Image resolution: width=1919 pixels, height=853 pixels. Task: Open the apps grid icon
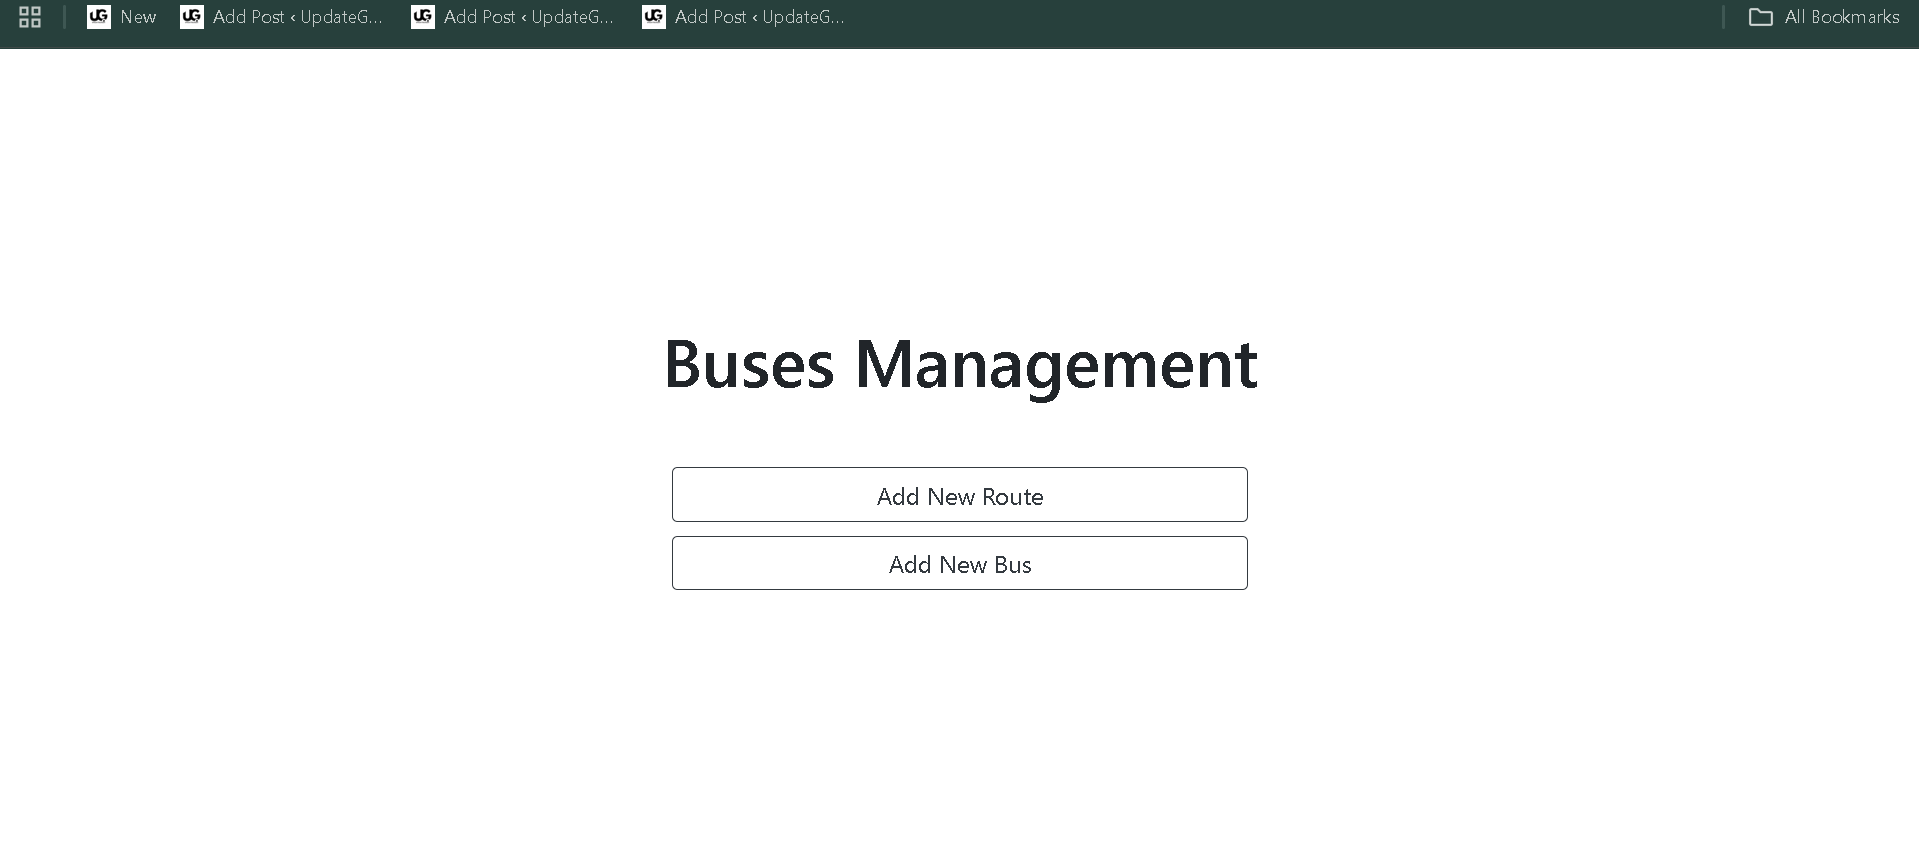pos(30,17)
